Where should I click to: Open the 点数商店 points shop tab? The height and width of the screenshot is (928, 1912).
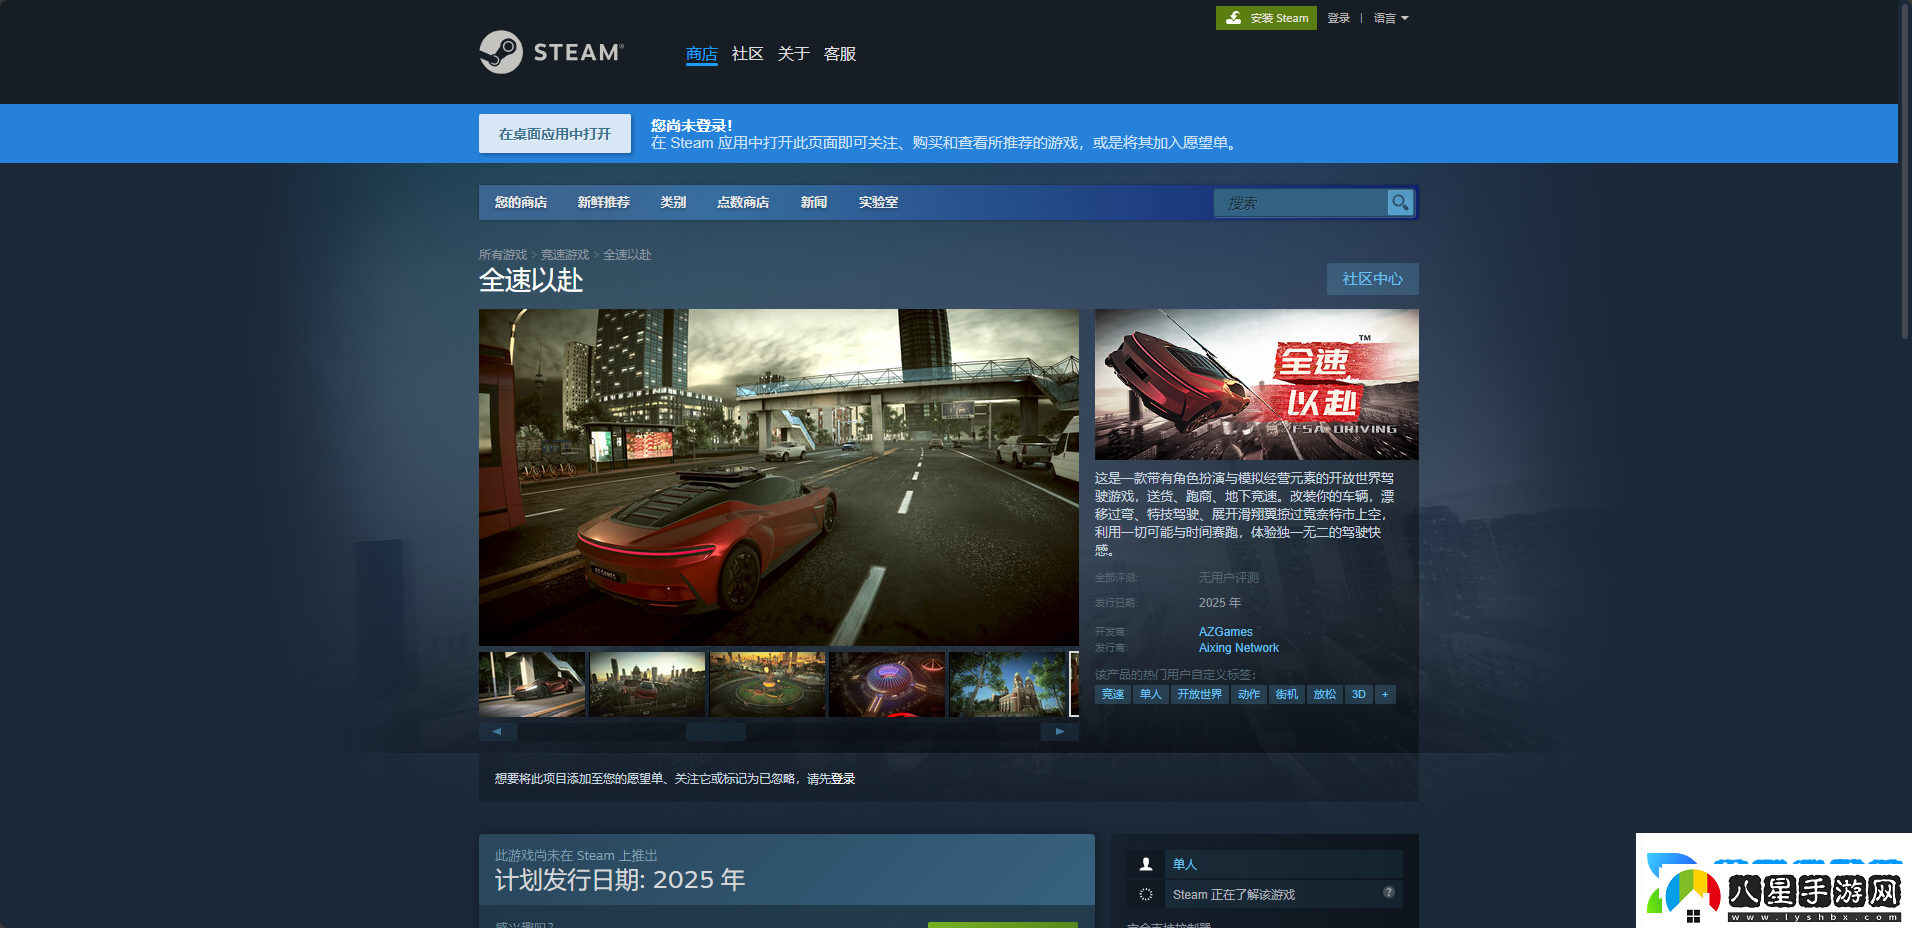coord(742,202)
